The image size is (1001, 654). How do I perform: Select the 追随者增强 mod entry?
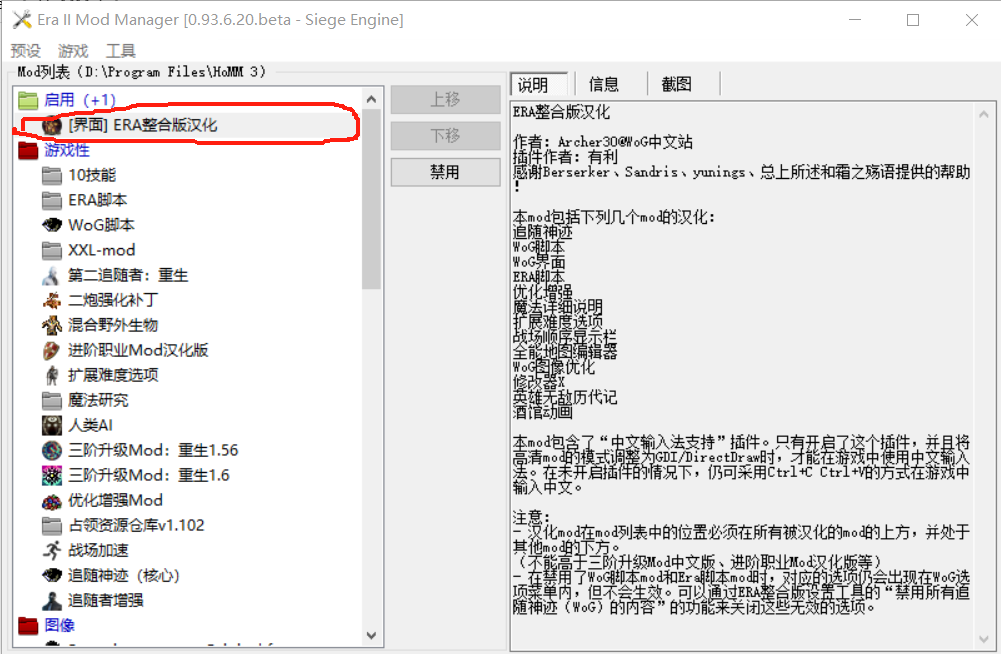(x=105, y=600)
